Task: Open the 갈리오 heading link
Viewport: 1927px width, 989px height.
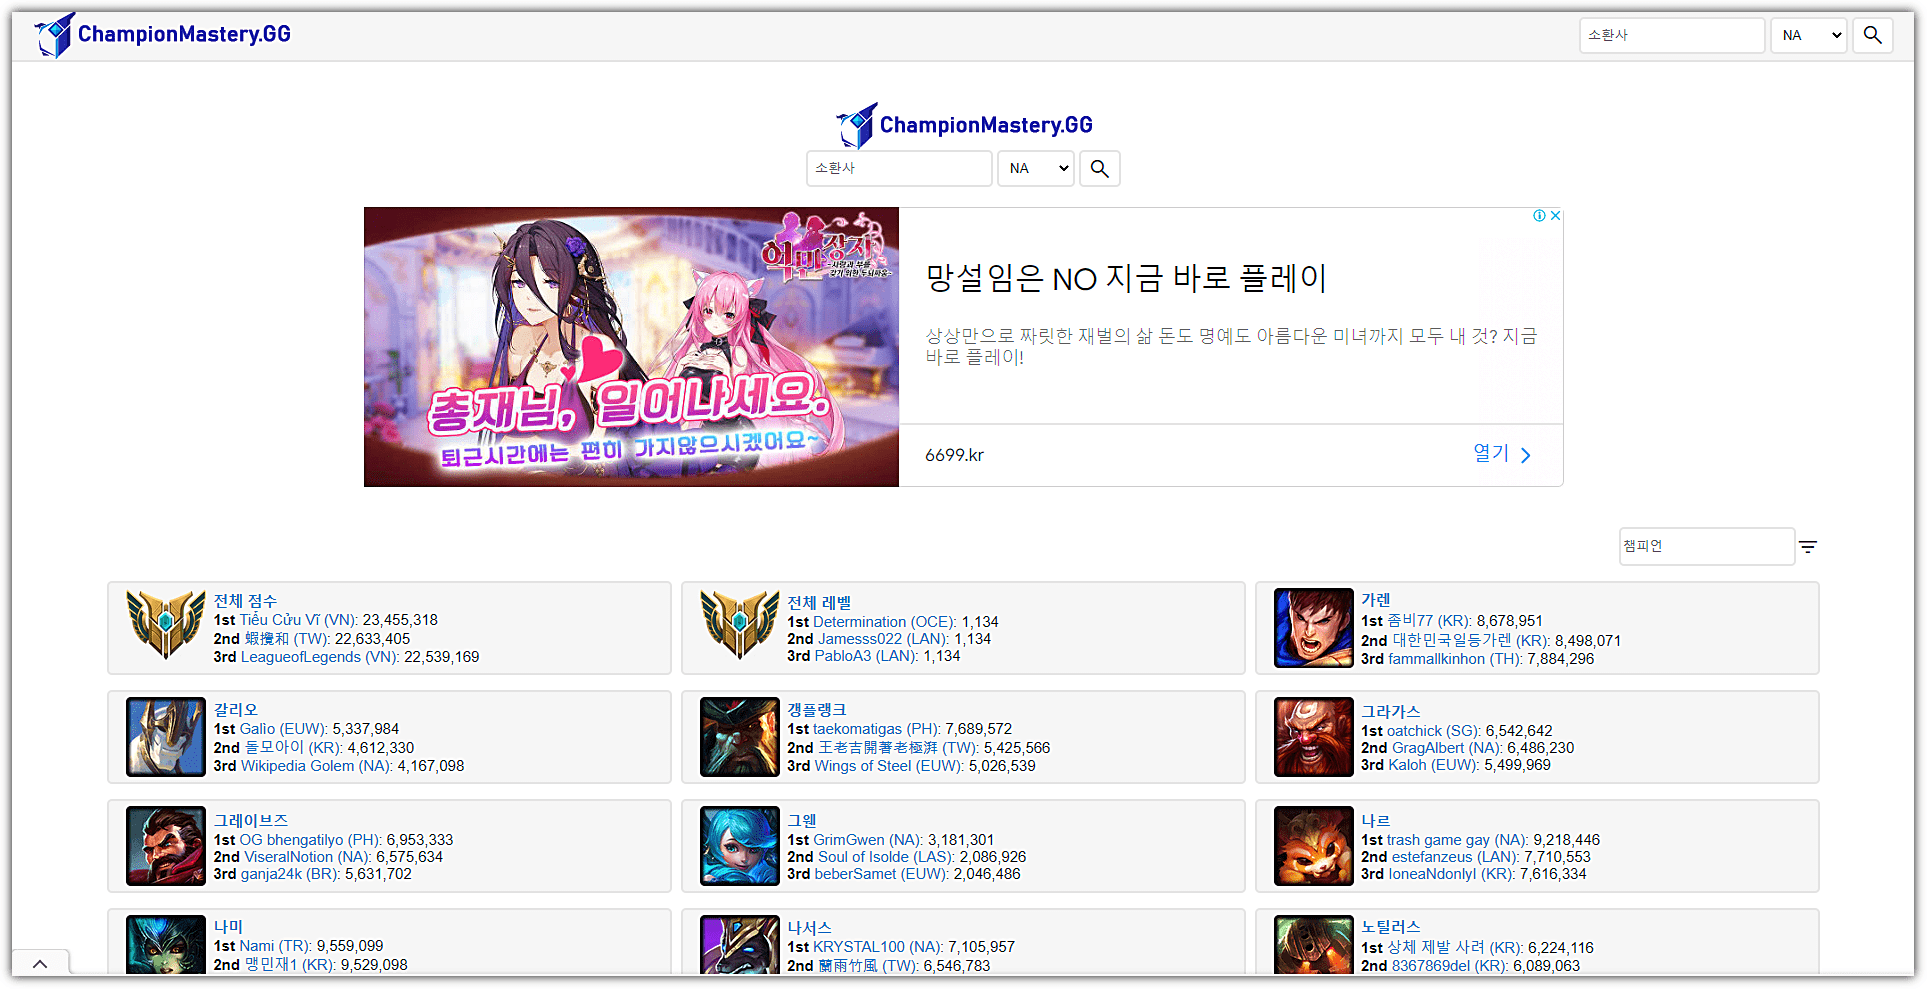Action: click(x=236, y=710)
